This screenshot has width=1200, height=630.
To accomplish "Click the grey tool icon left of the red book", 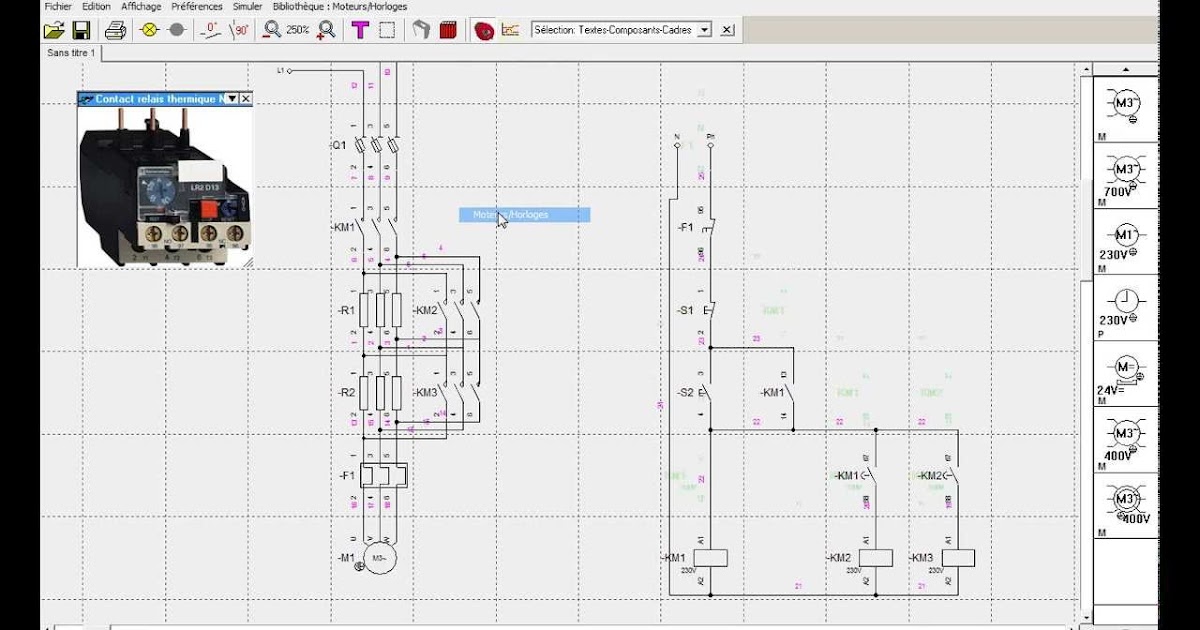I will [421, 30].
